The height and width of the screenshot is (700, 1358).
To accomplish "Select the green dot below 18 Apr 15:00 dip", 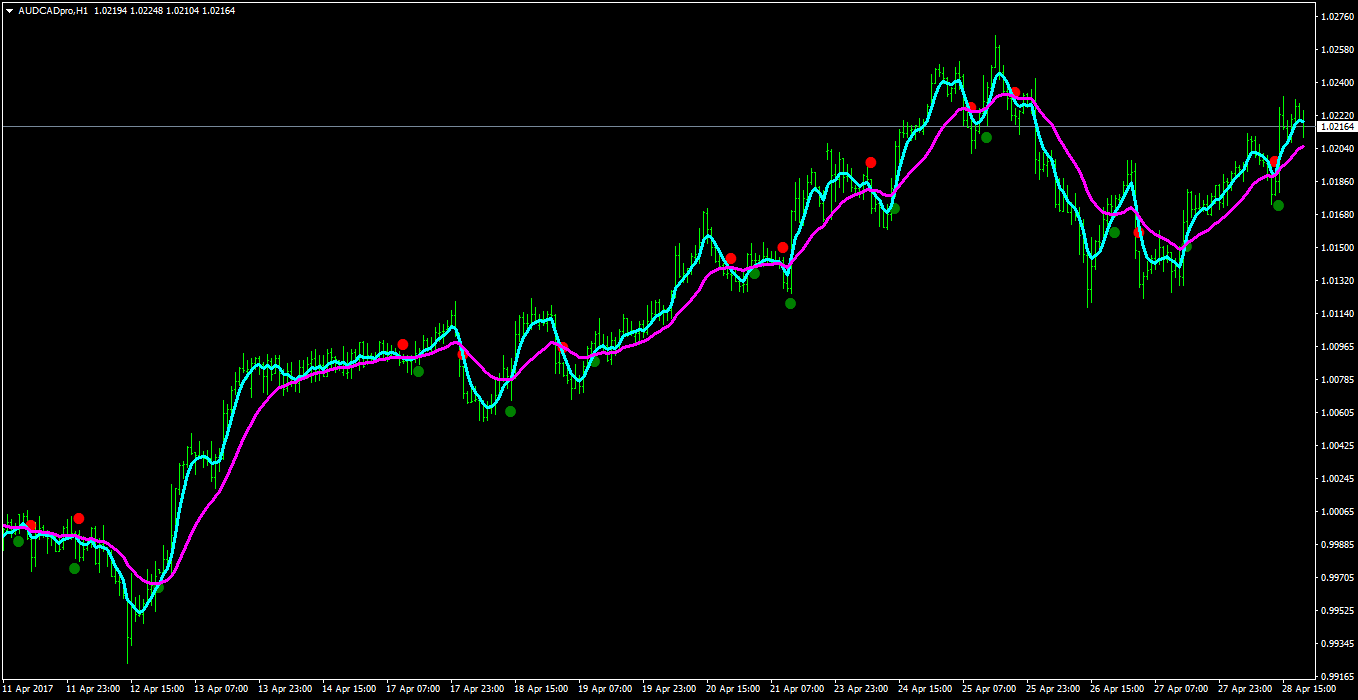I will [x=510, y=411].
